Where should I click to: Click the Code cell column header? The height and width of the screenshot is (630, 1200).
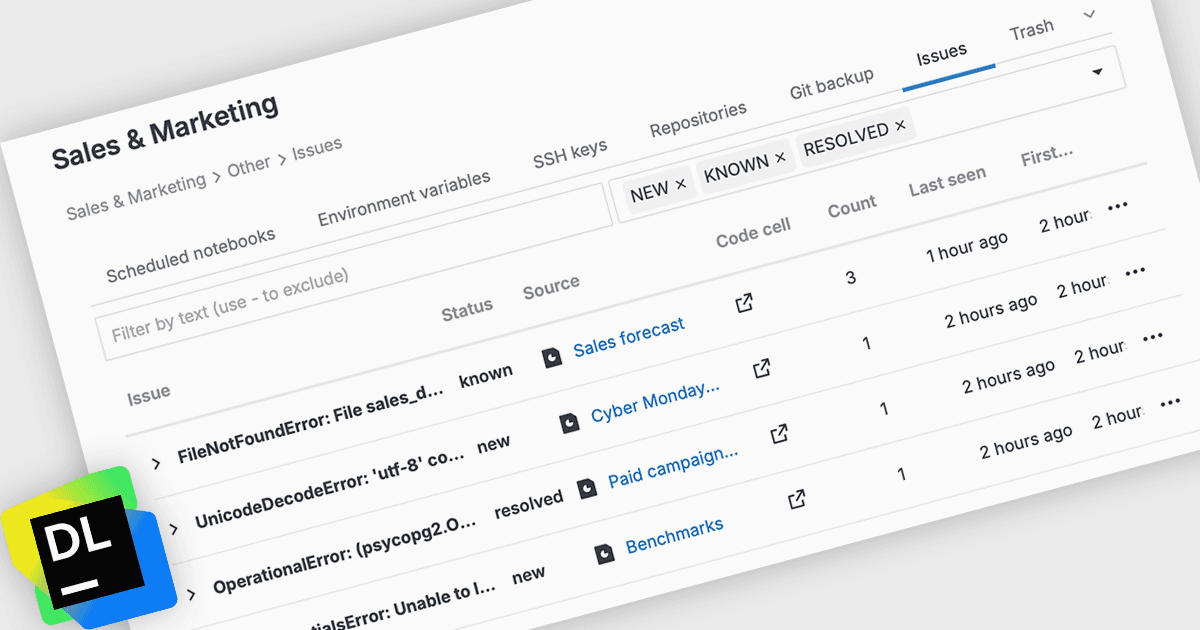coord(753,234)
